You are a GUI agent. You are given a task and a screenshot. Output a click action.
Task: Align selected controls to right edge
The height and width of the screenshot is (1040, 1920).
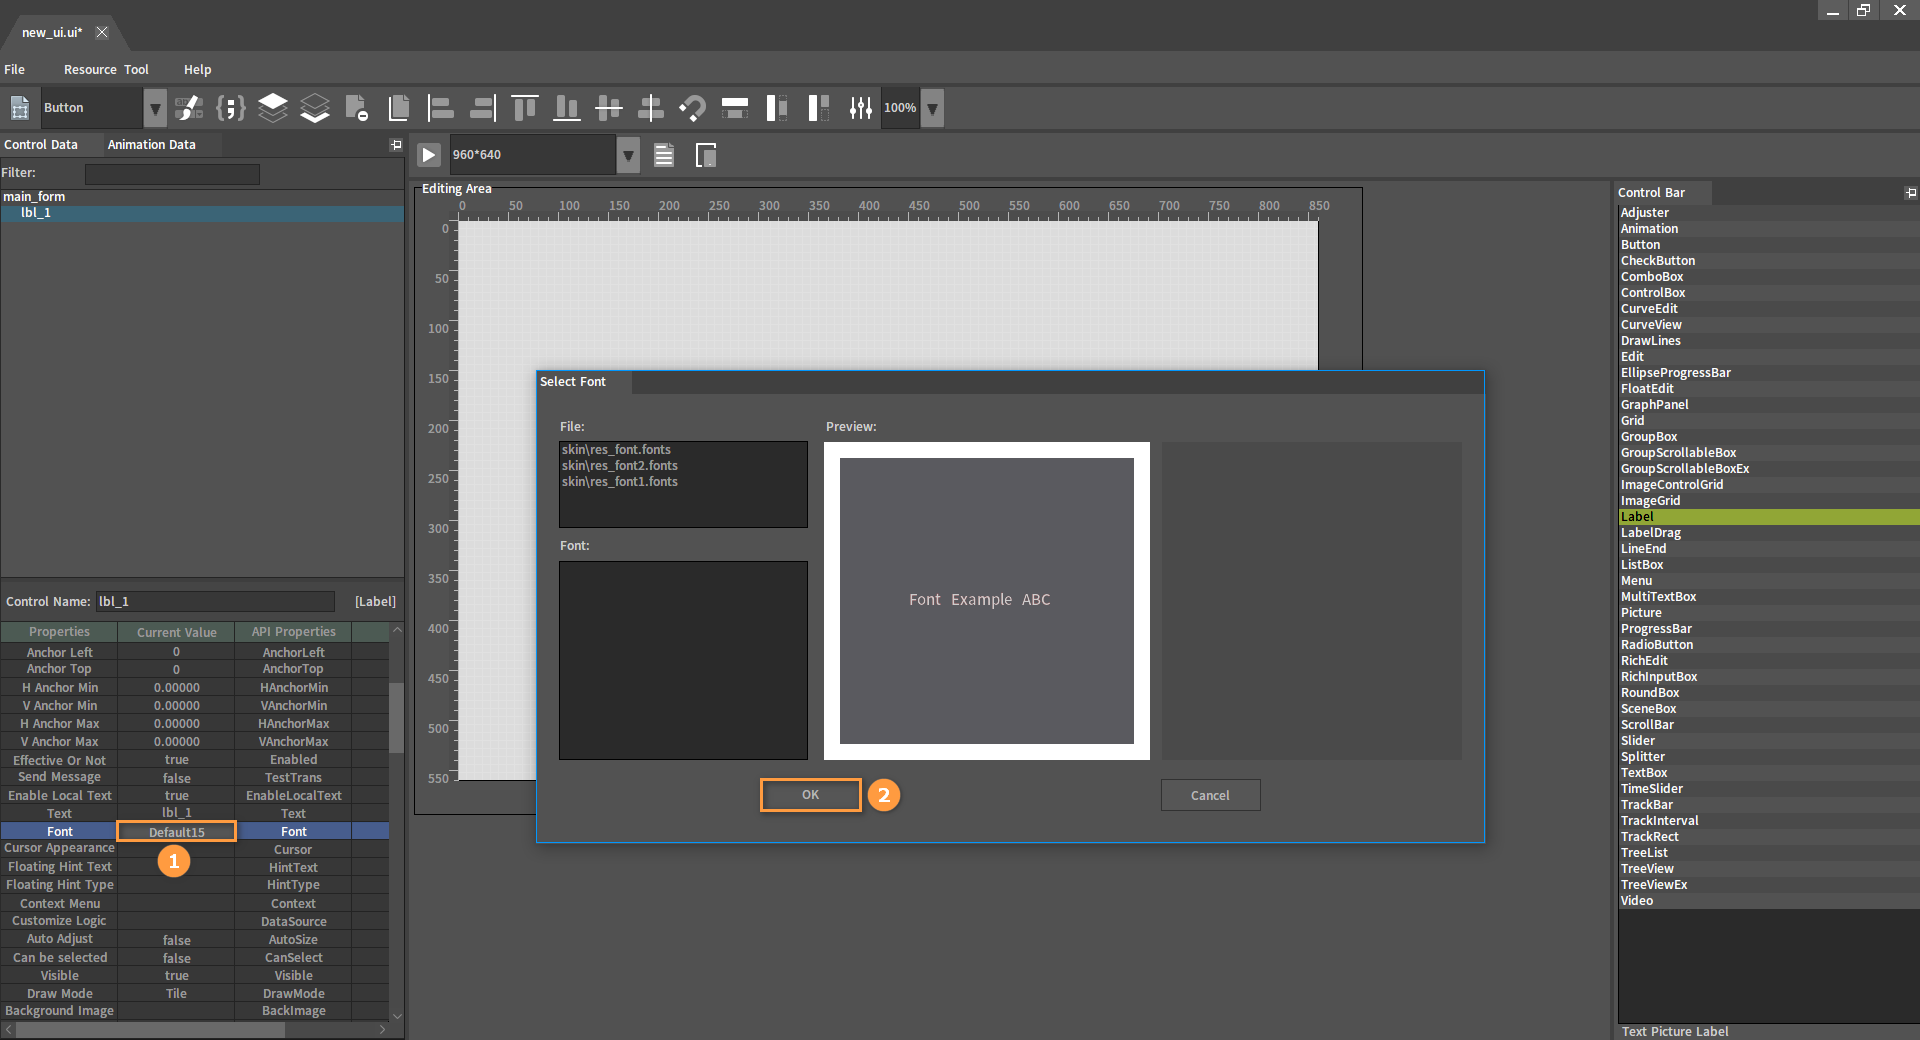click(482, 107)
